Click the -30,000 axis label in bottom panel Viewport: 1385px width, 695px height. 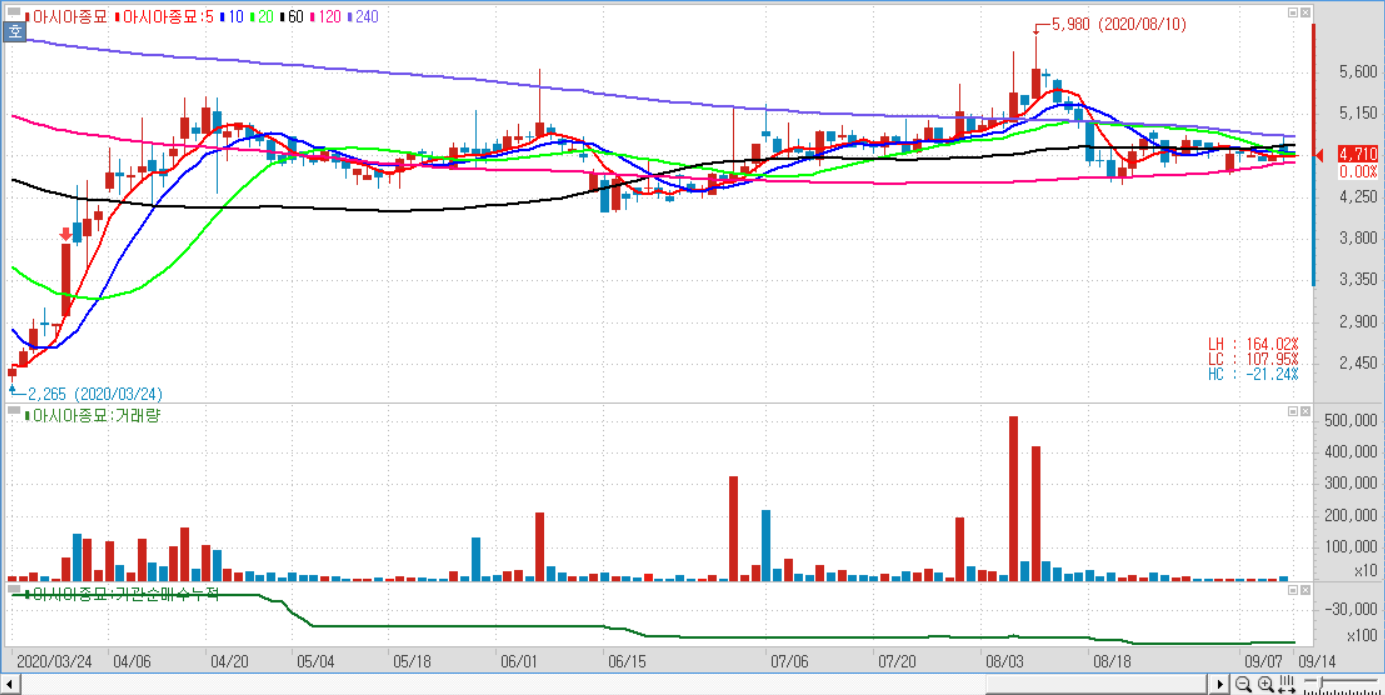[x=1351, y=609]
